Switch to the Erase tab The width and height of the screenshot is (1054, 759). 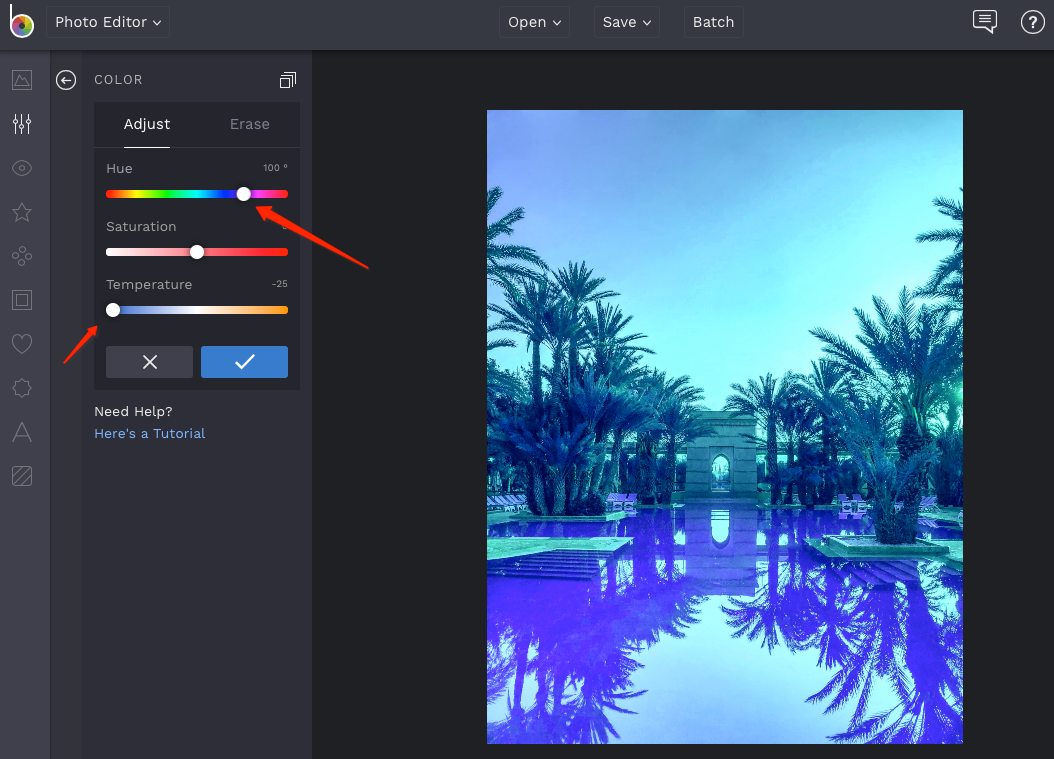[x=248, y=124]
